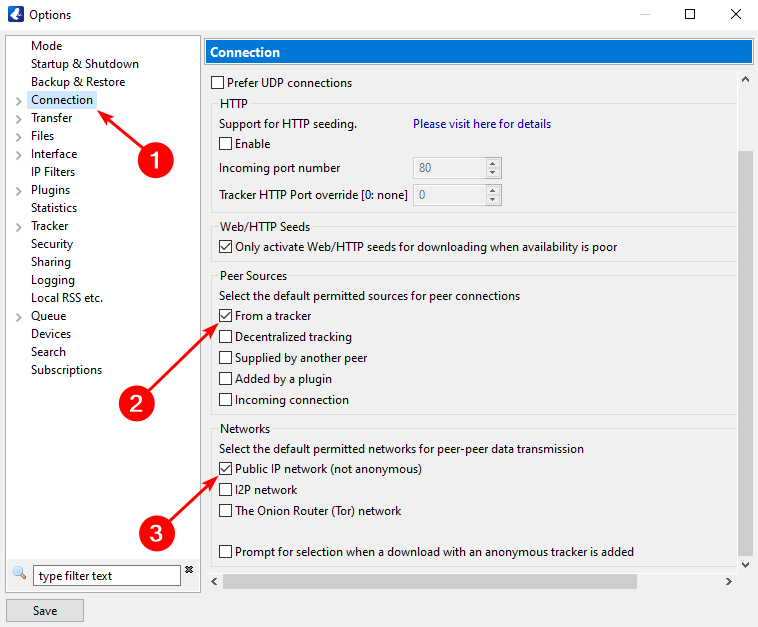Screen dimensions: 758x627
Task: Click the type filter text field
Action: [x=107, y=576]
